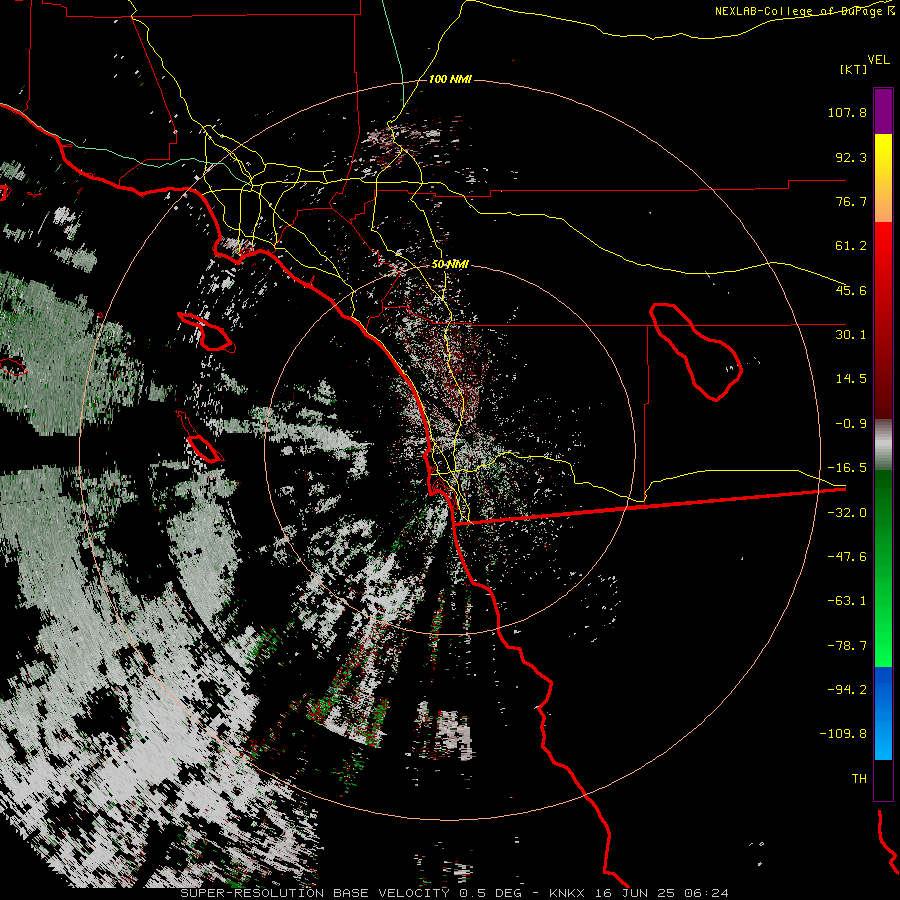Viewport: 900px width, 900px height.
Task: Click the 30.1 velocity scale value
Action: [851, 335]
